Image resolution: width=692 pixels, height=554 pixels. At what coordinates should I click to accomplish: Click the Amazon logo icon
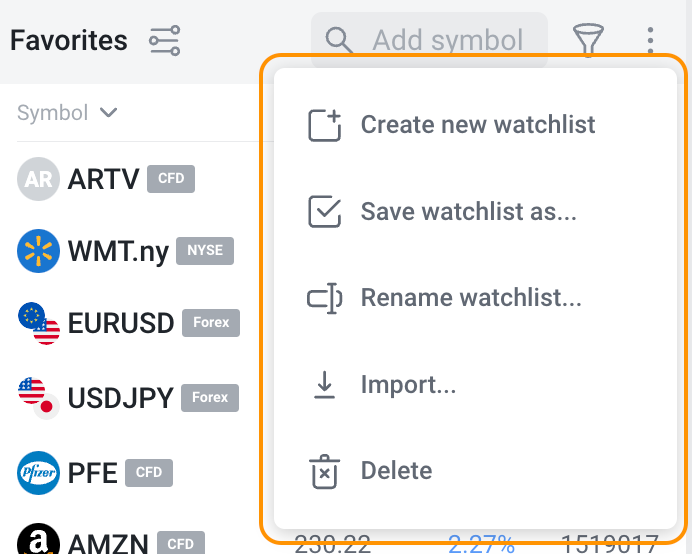click(x=39, y=543)
